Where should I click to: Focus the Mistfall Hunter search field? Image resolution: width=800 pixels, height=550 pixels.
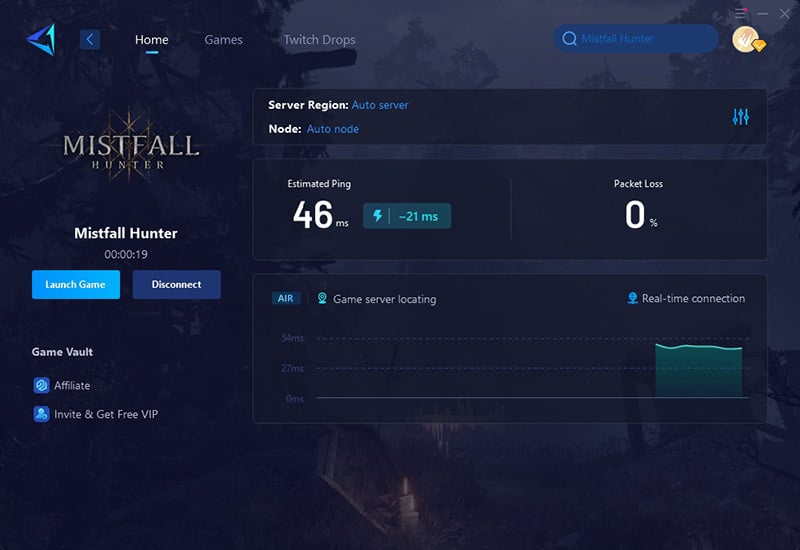coord(636,38)
